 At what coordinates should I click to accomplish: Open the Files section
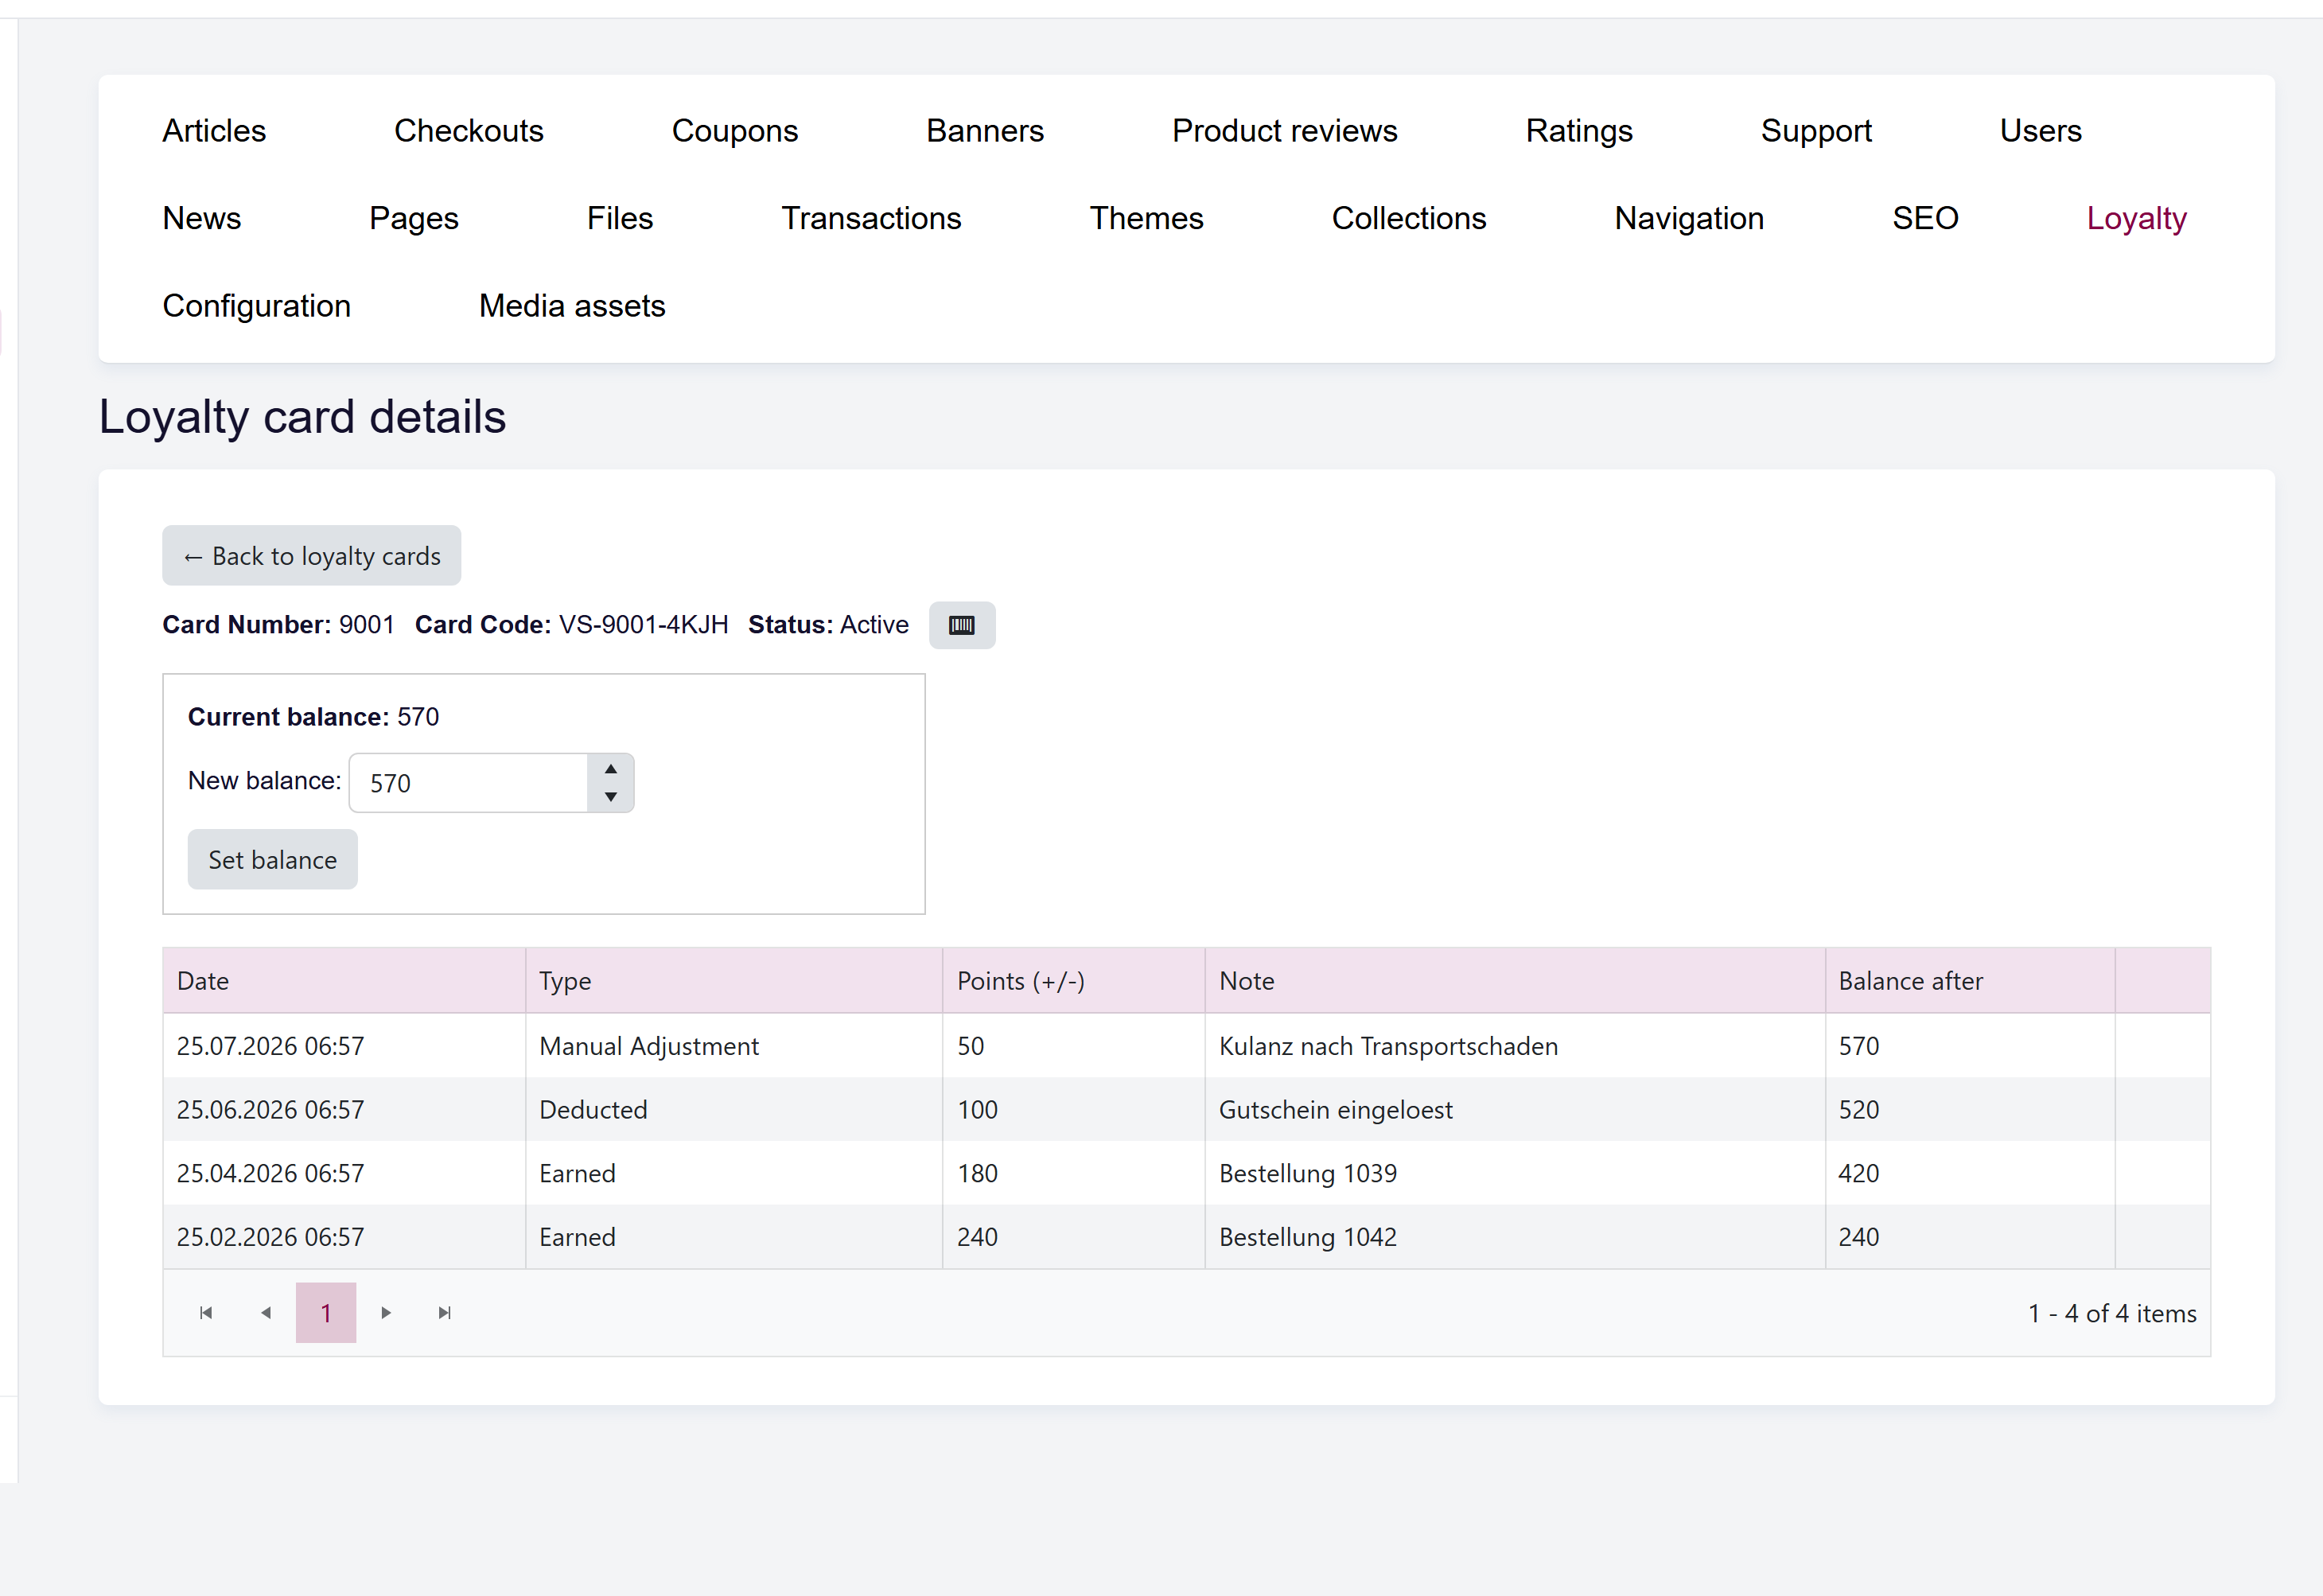pos(620,218)
